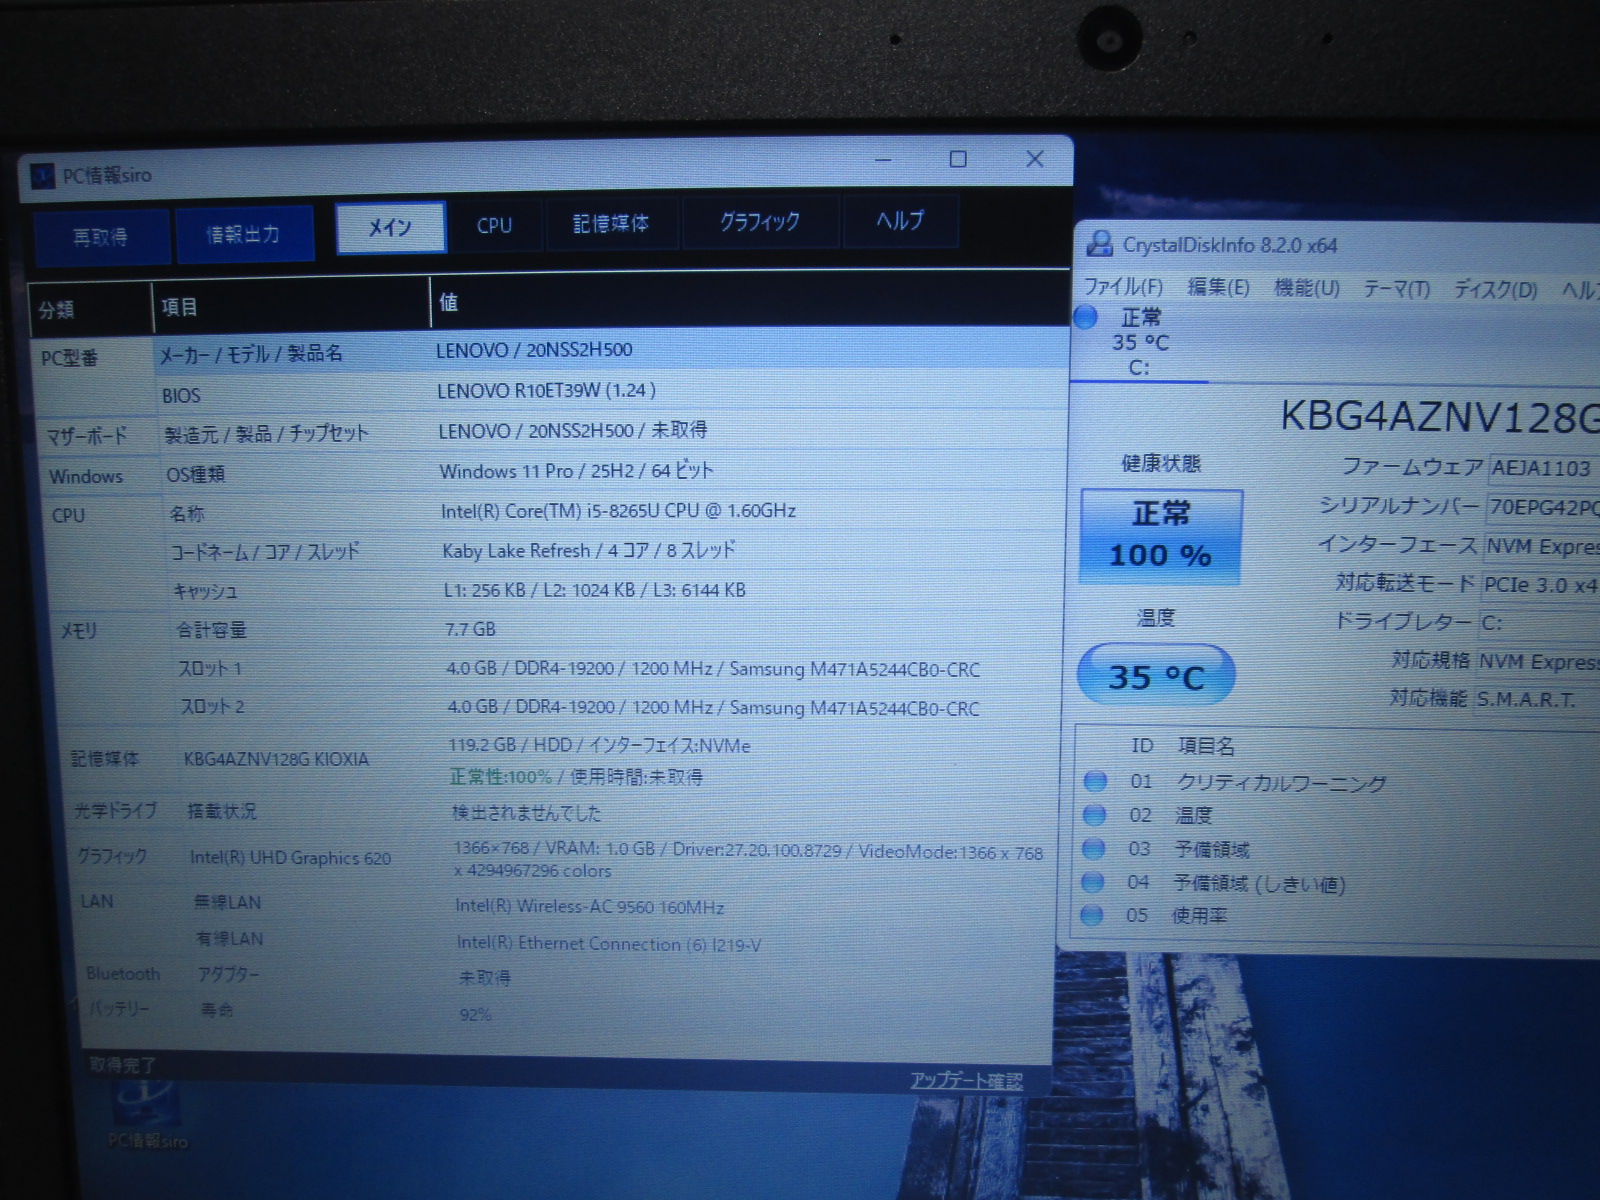Click status dot for 04 予備領域 (しきい値)
Image resolution: width=1600 pixels, height=1200 pixels.
[1093, 881]
